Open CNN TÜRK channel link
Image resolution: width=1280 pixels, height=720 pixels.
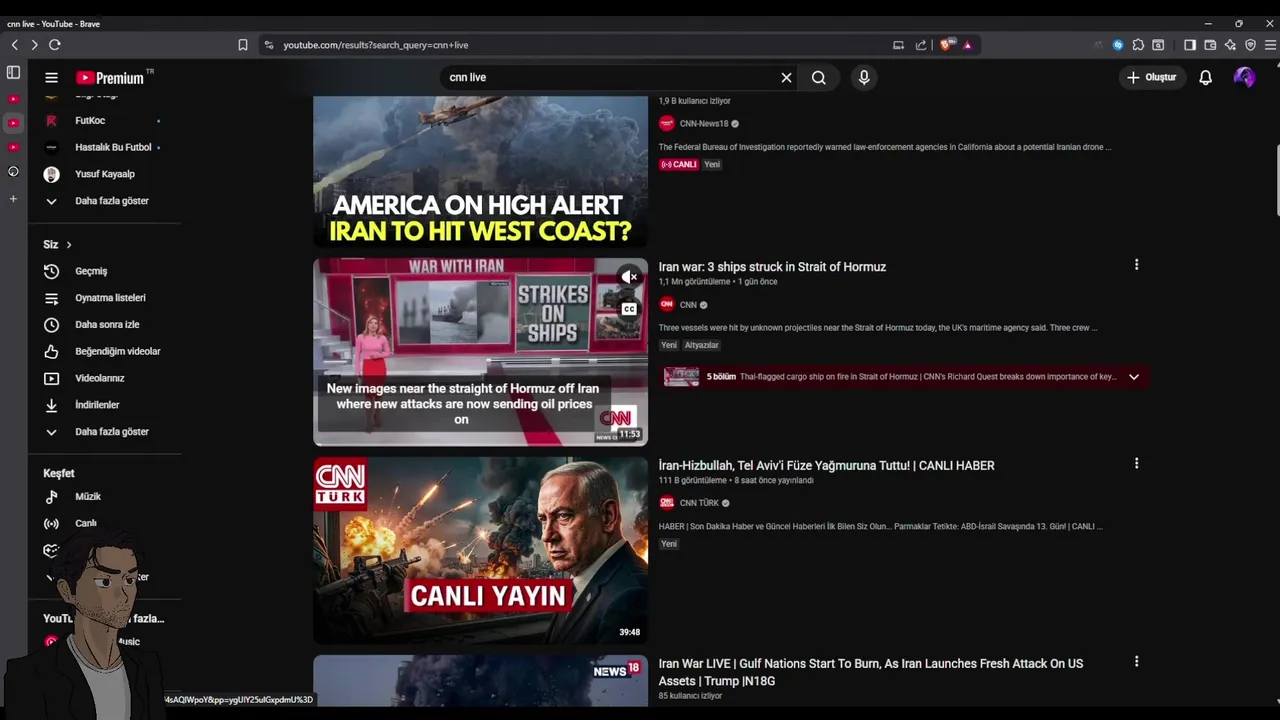point(699,503)
